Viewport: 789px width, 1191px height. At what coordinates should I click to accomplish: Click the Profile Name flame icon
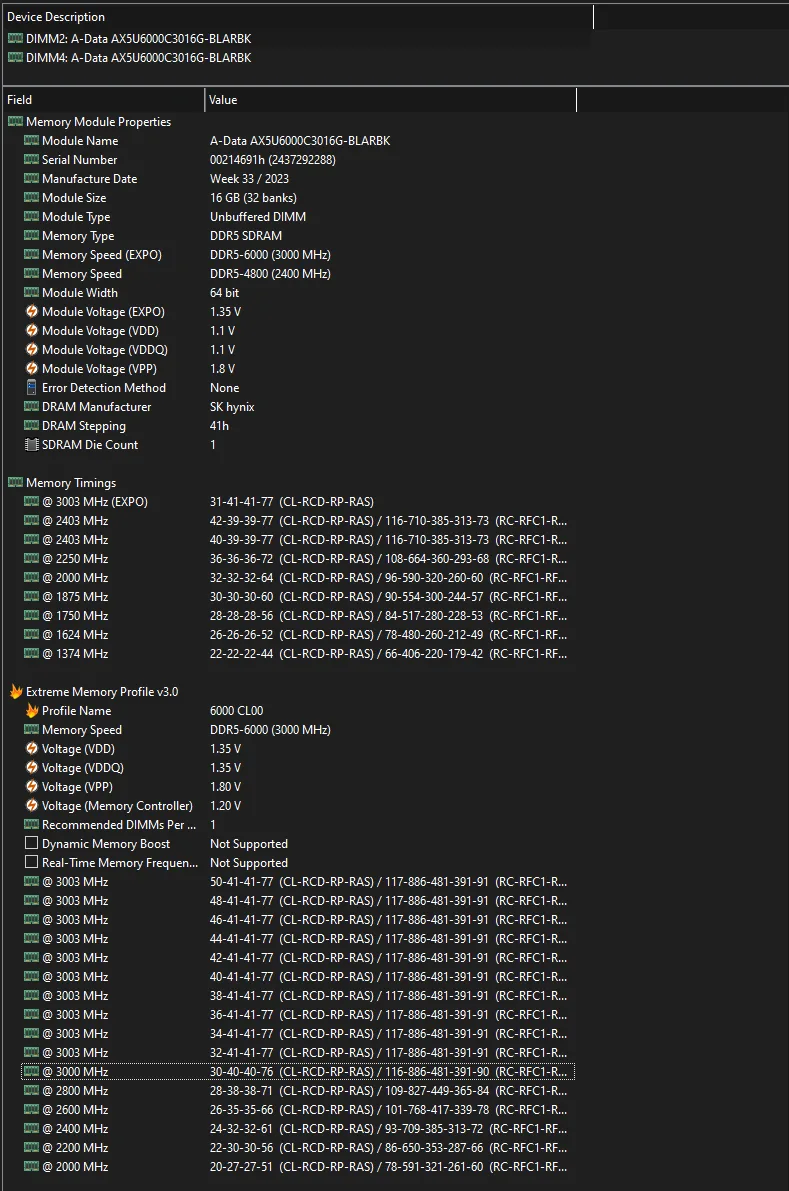(x=31, y=710)
